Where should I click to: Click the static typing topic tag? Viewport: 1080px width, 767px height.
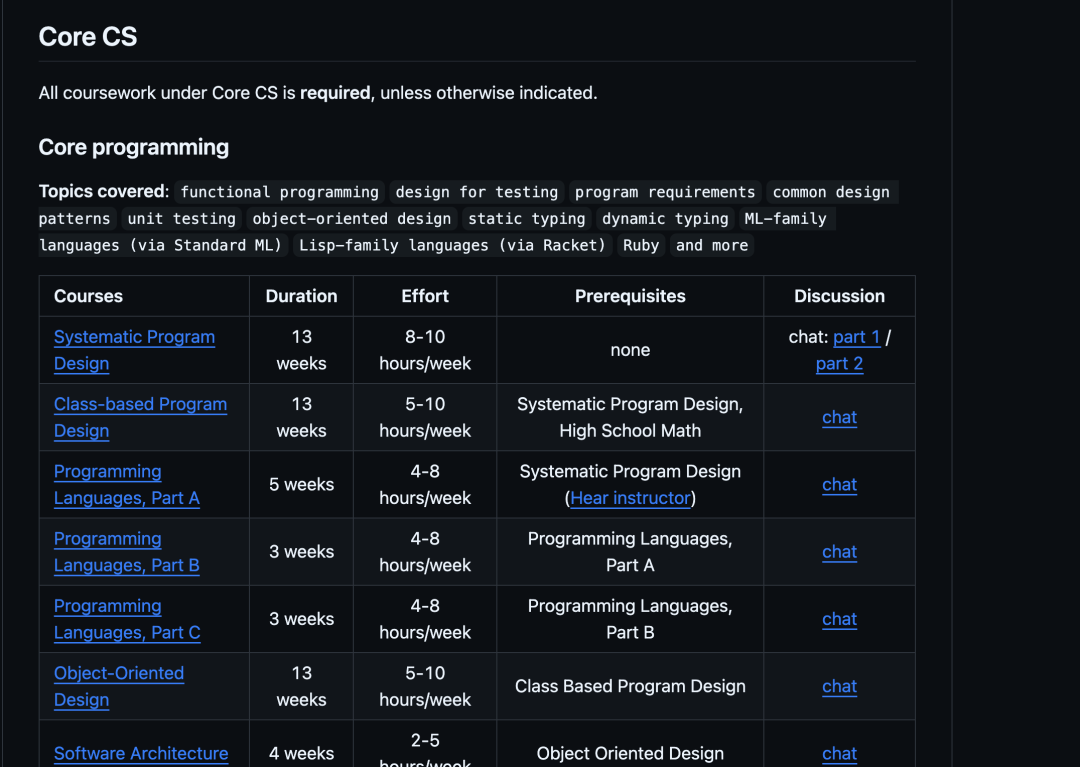pos(527,219)
